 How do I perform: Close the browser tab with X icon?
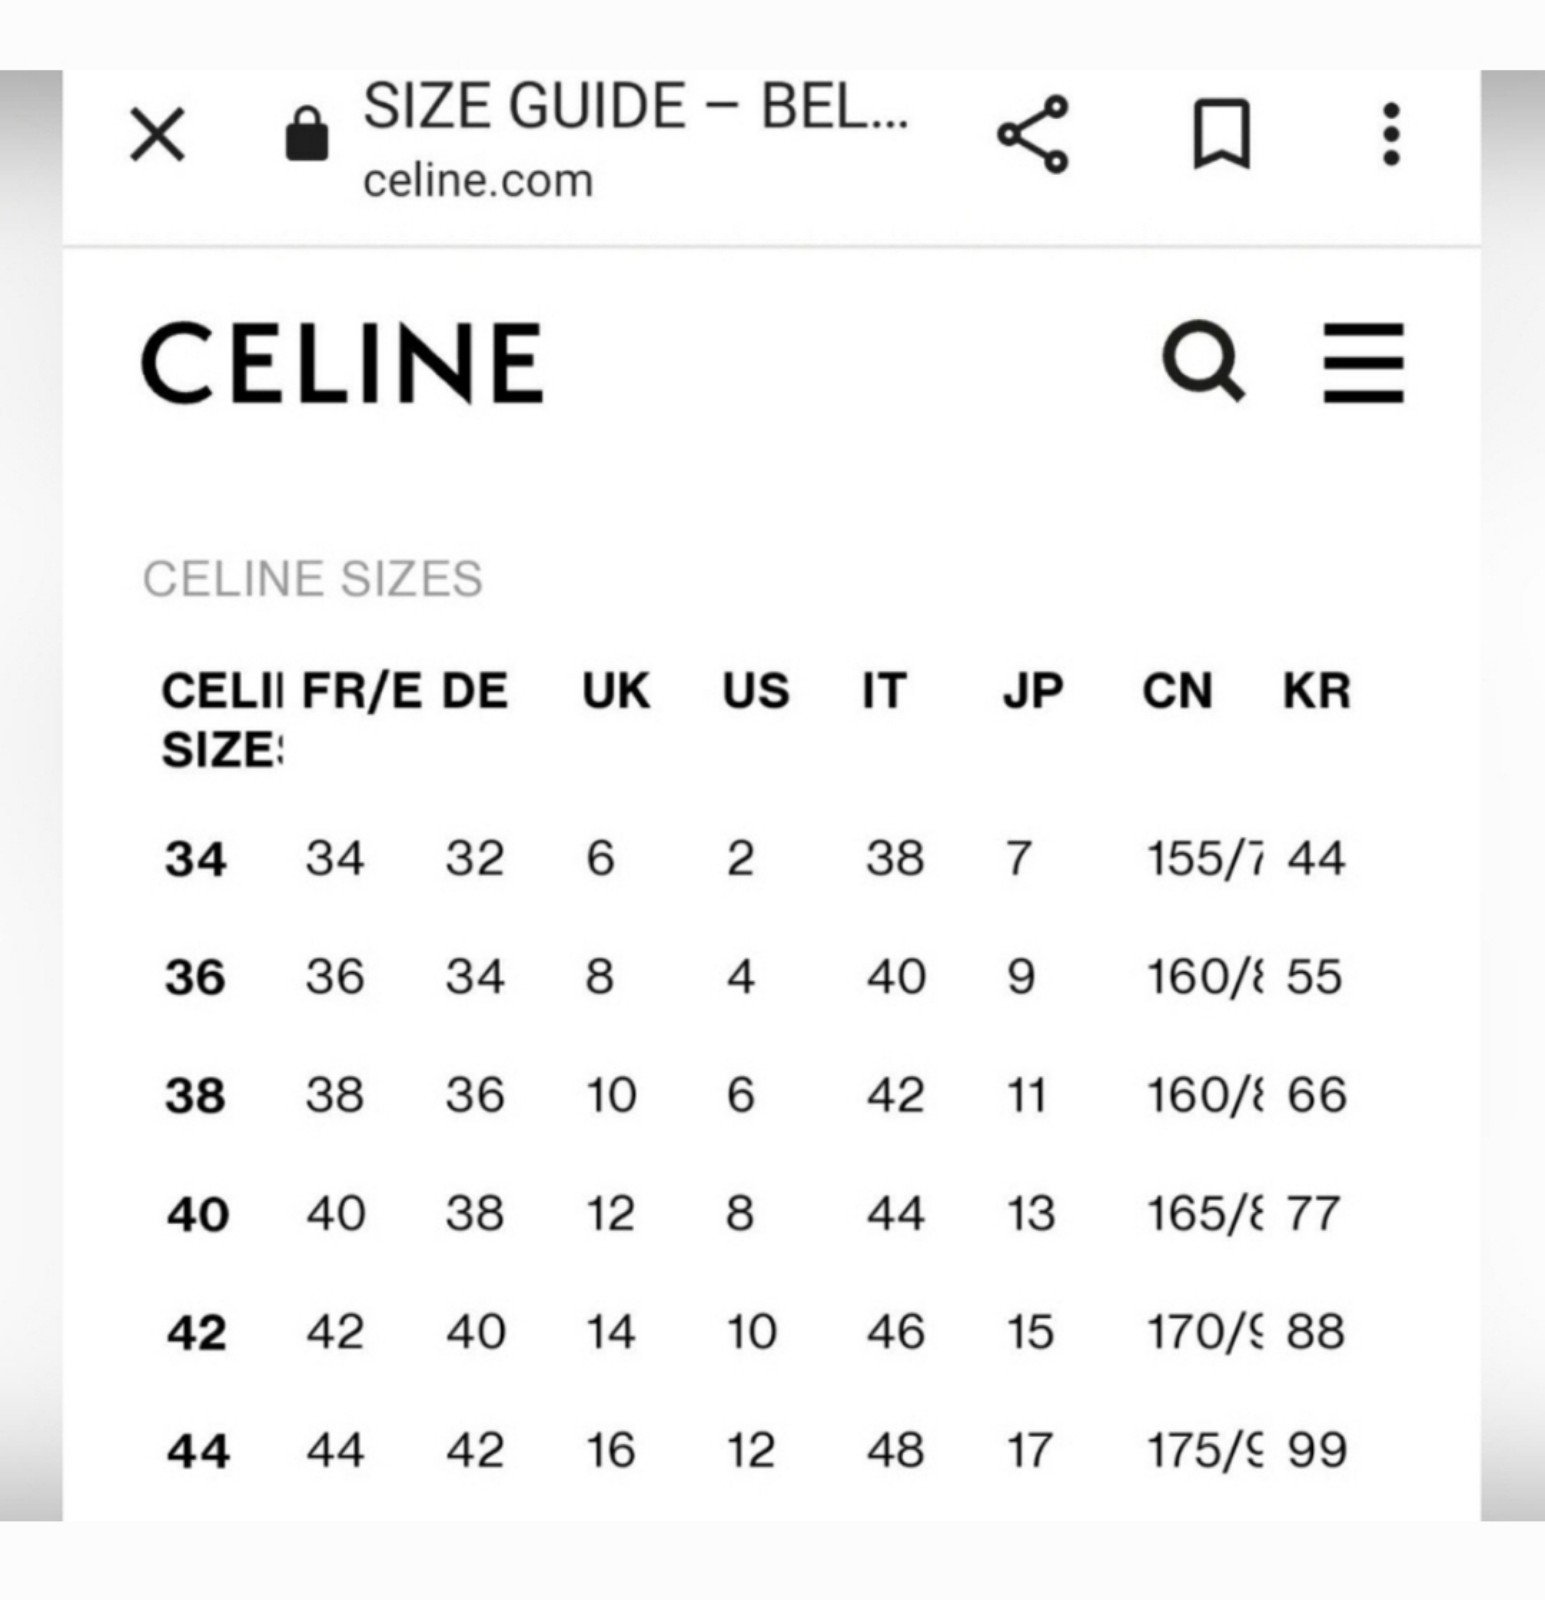158,135
